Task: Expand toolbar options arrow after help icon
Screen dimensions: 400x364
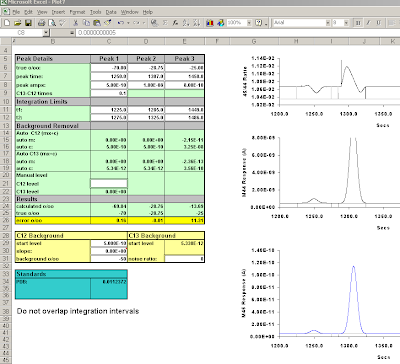Action: (266, 23)
